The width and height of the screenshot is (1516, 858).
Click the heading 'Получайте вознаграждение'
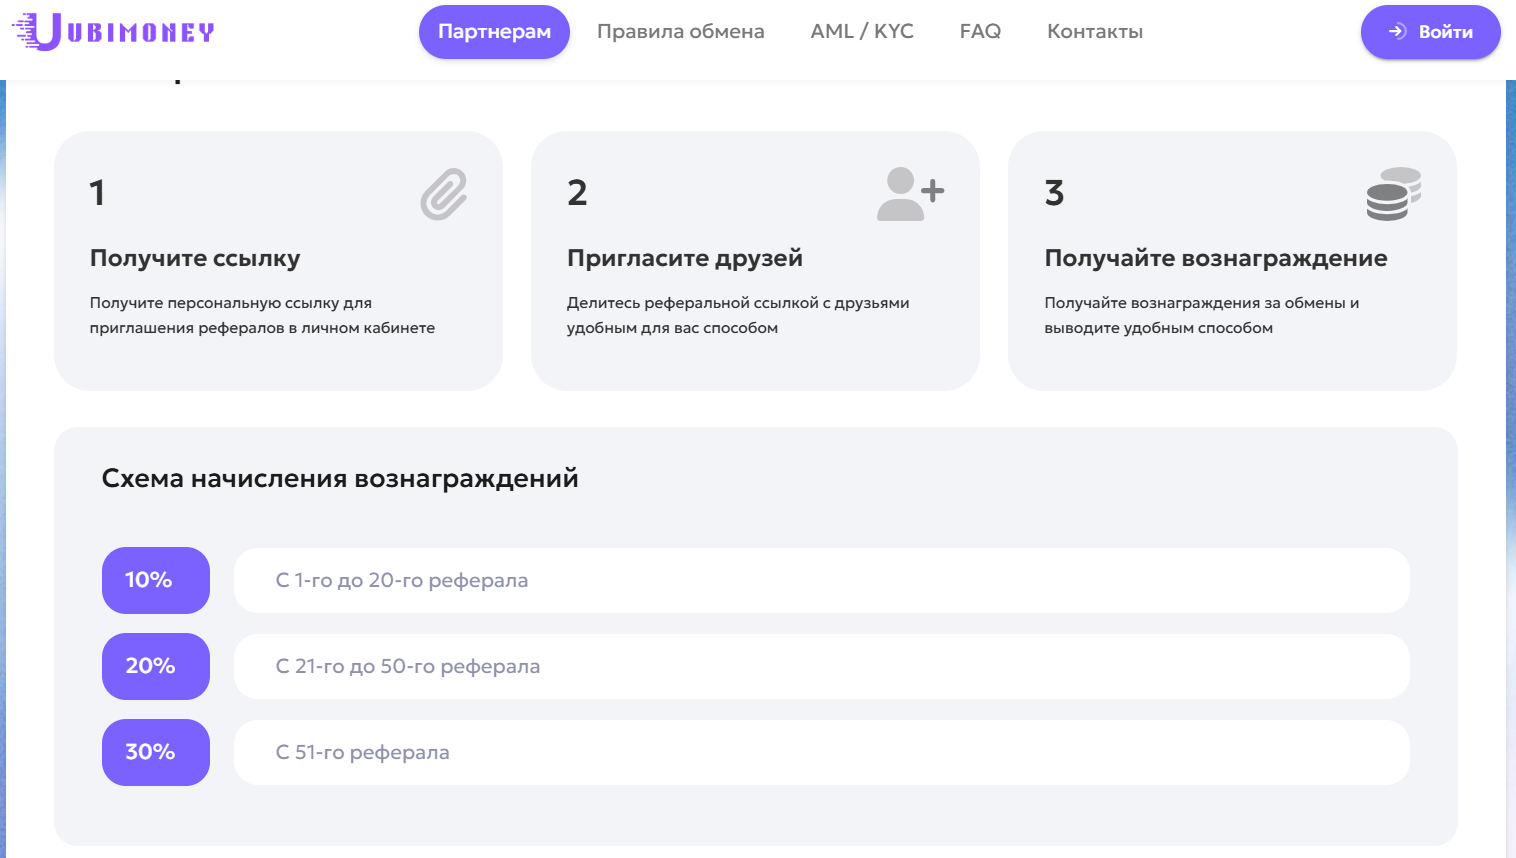coord(1216,258)
